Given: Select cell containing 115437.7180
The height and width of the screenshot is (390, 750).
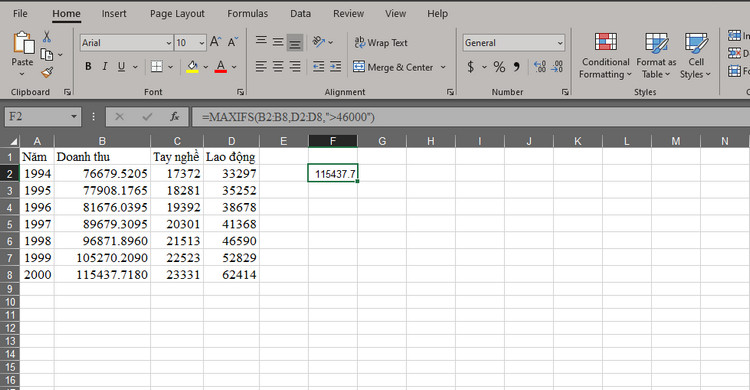Looking at the screenshot, I should click(102, 275).
